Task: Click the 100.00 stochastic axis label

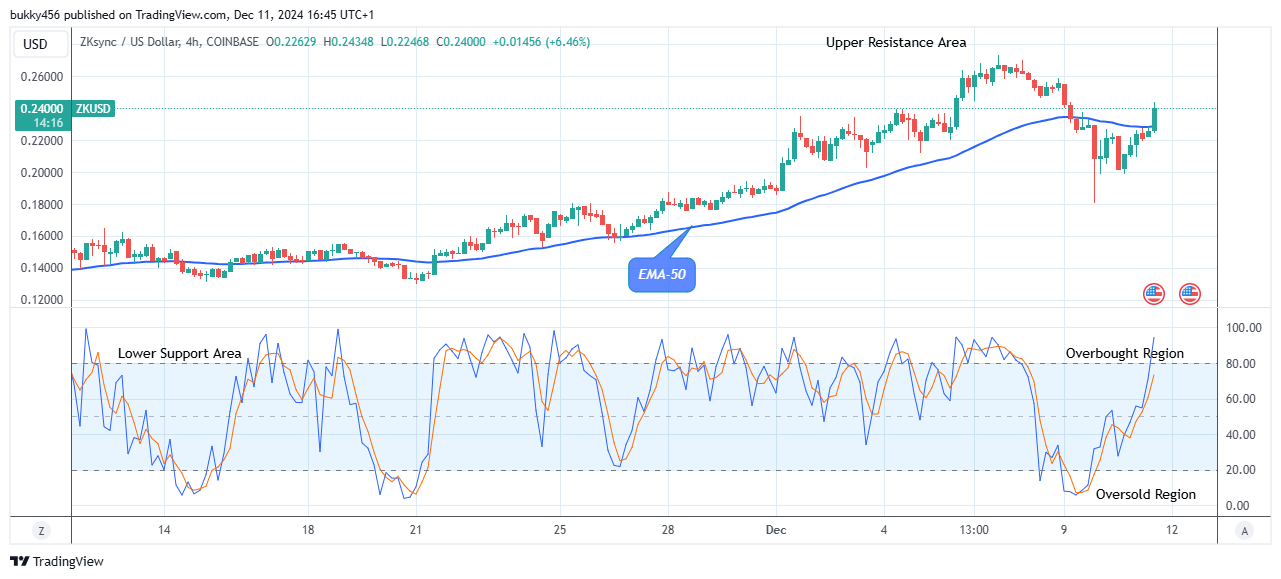Action: coord(1244,328)
